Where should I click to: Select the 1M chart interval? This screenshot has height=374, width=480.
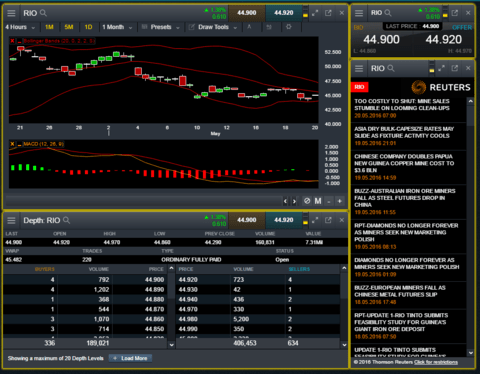pyautogui.click(x=49, y=27)
